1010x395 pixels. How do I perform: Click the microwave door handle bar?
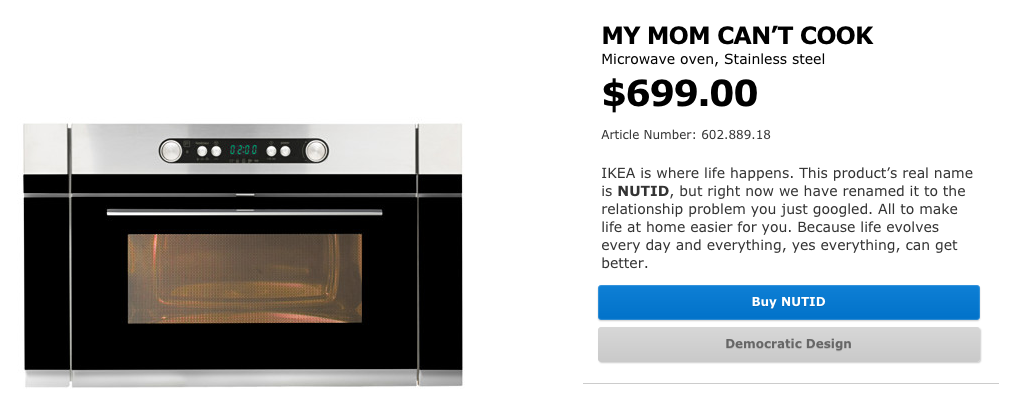coord(244,212)
